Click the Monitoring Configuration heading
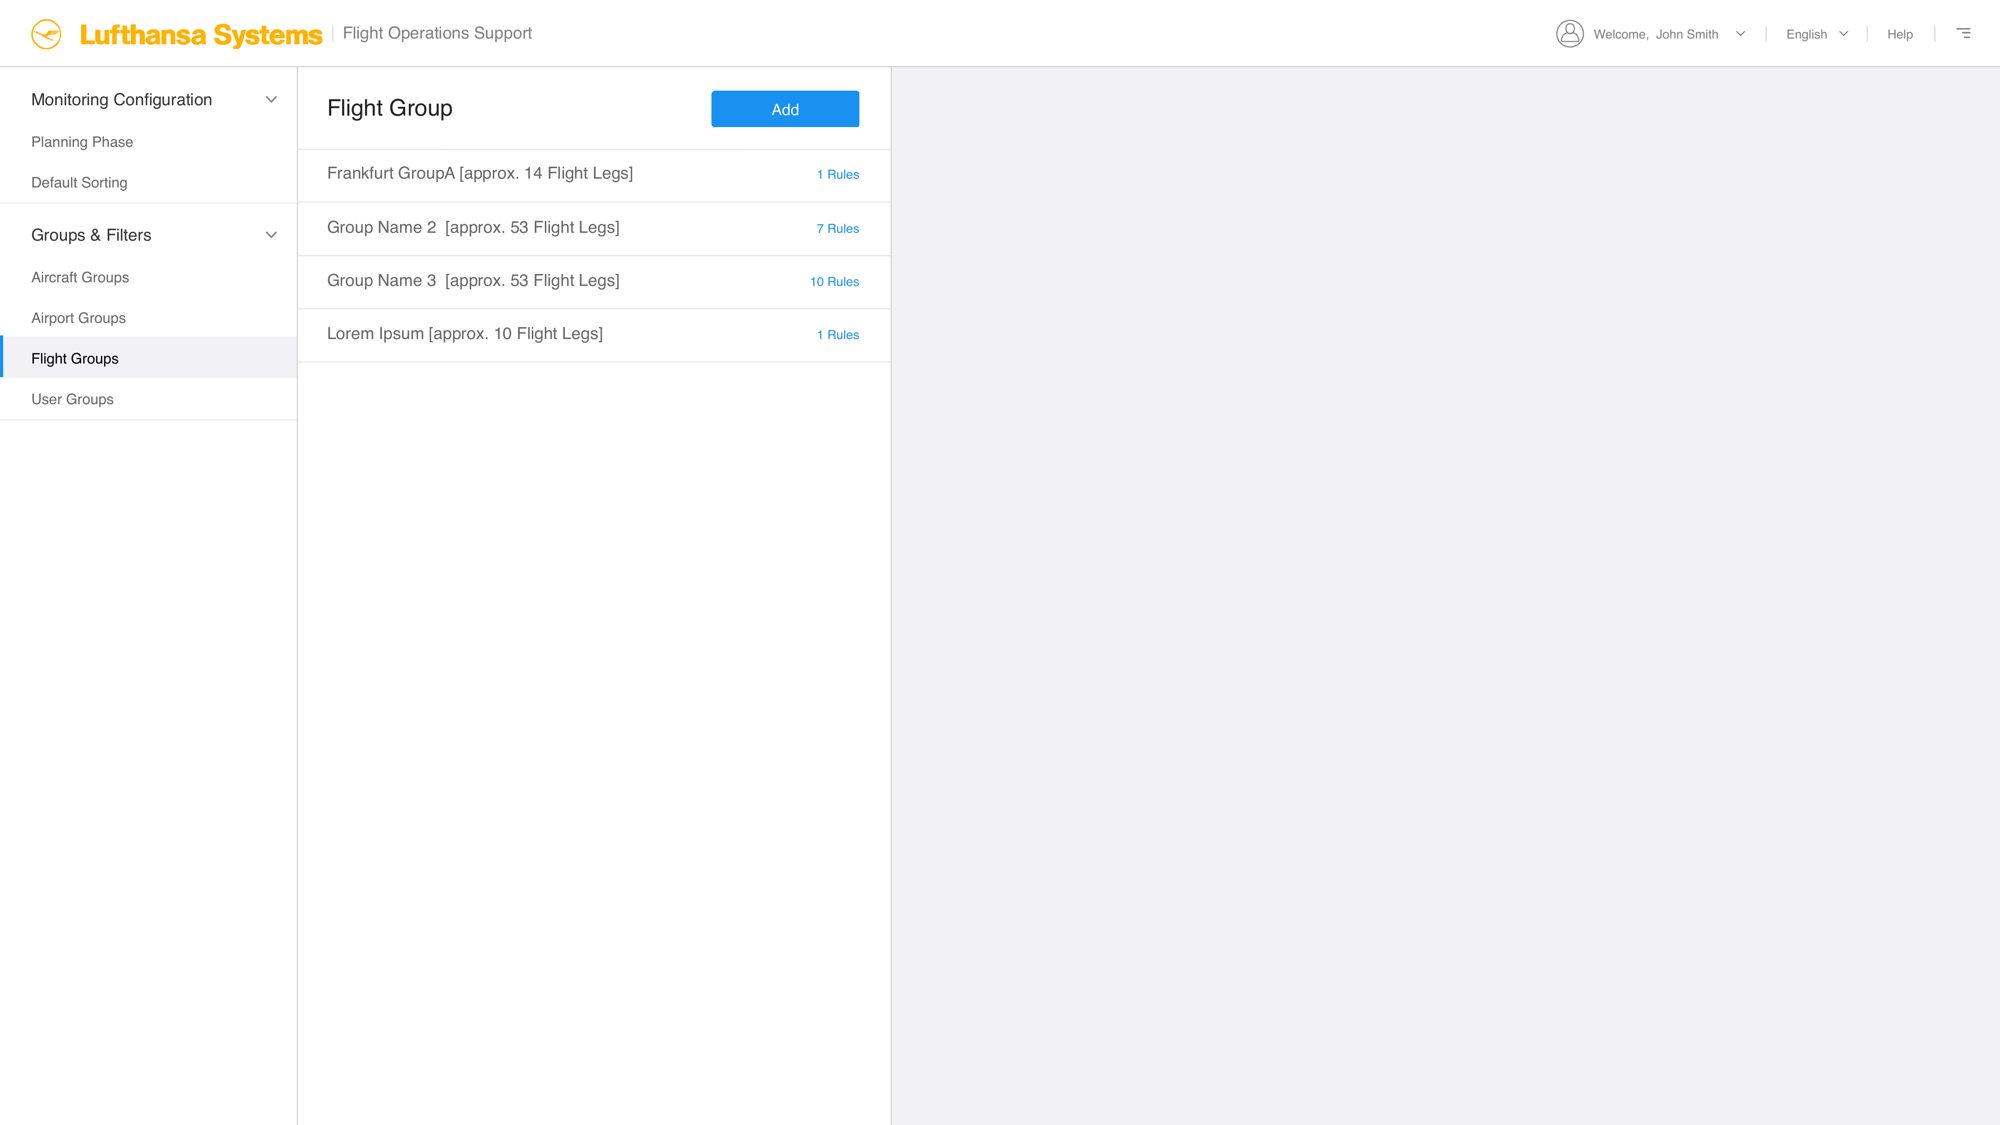2000x1125 pixels. (x=121, y=100)
